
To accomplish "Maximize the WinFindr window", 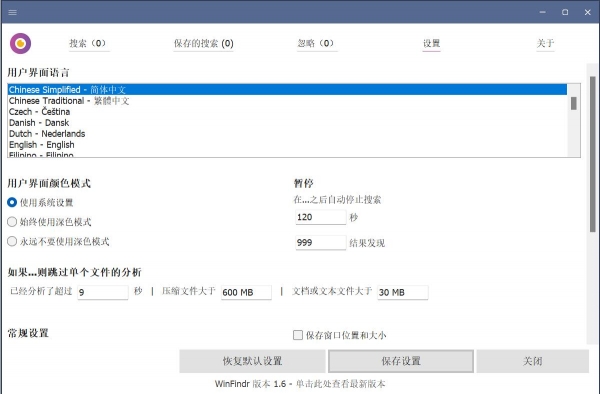I will coord(565,12).
